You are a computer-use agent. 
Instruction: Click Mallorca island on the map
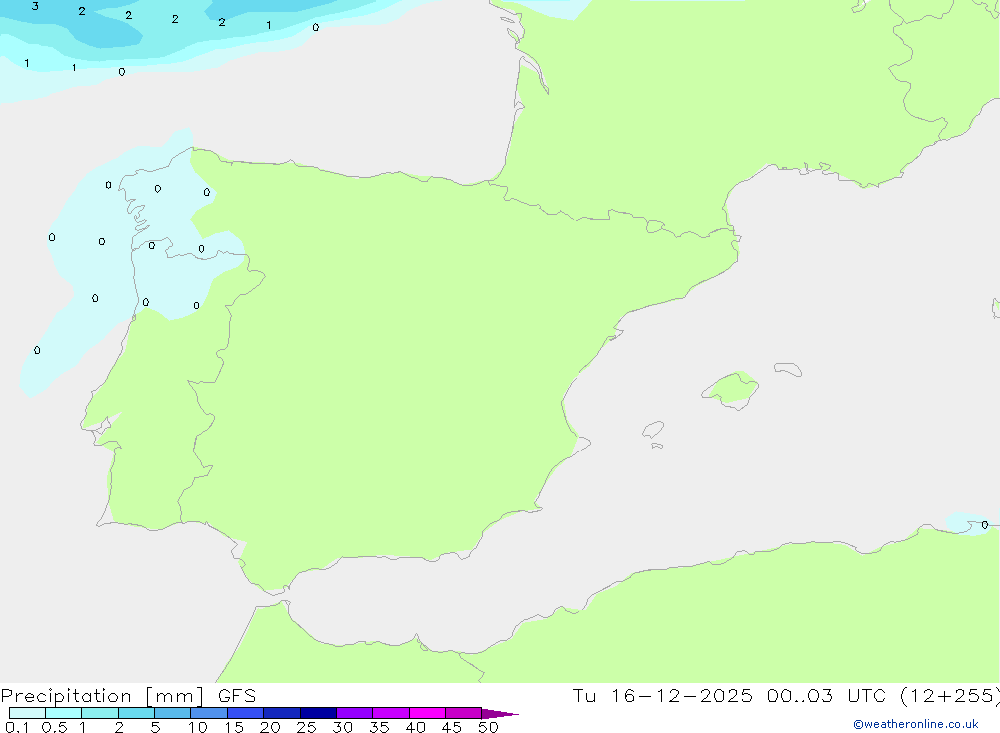coord(731,389)
